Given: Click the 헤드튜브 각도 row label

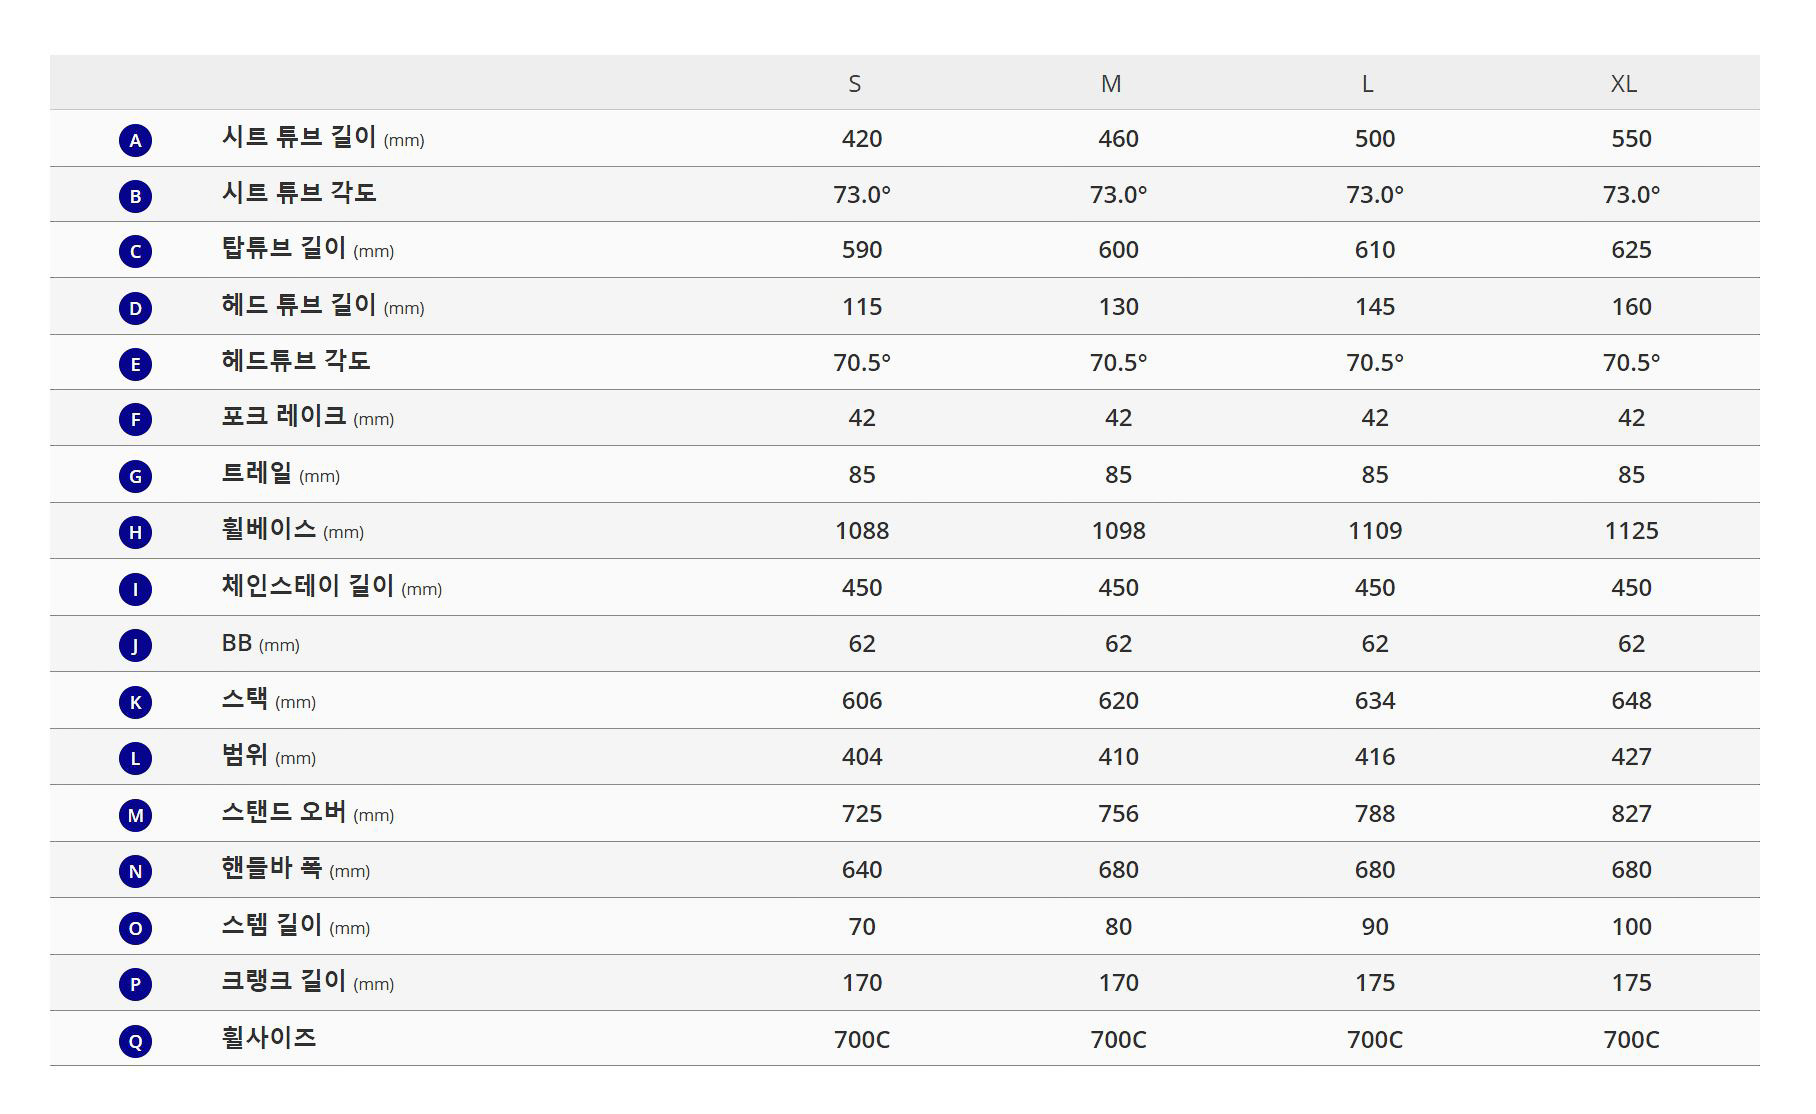Looking at the screenshot, I should point(296,360).
